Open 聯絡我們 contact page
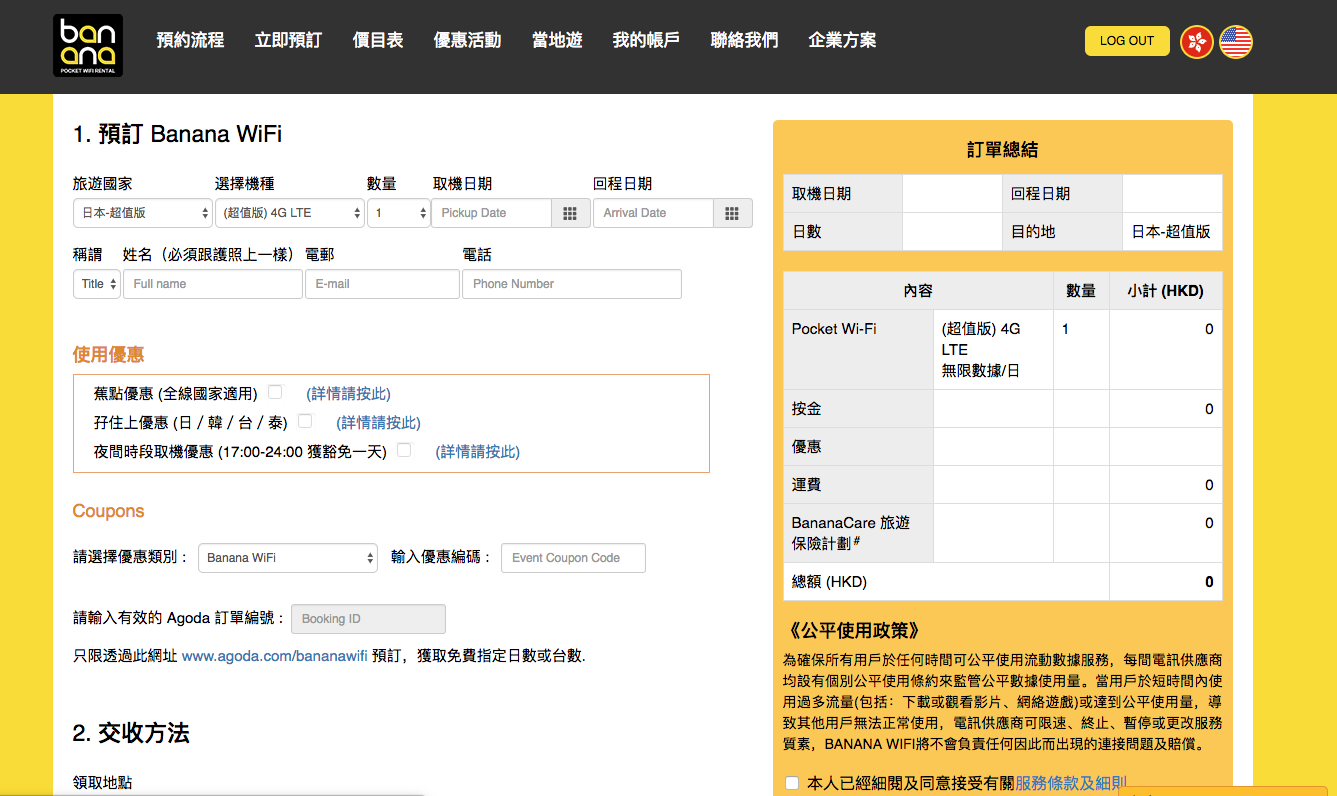The width and height of the screenshot is (1337, 796). pos(744,40)
